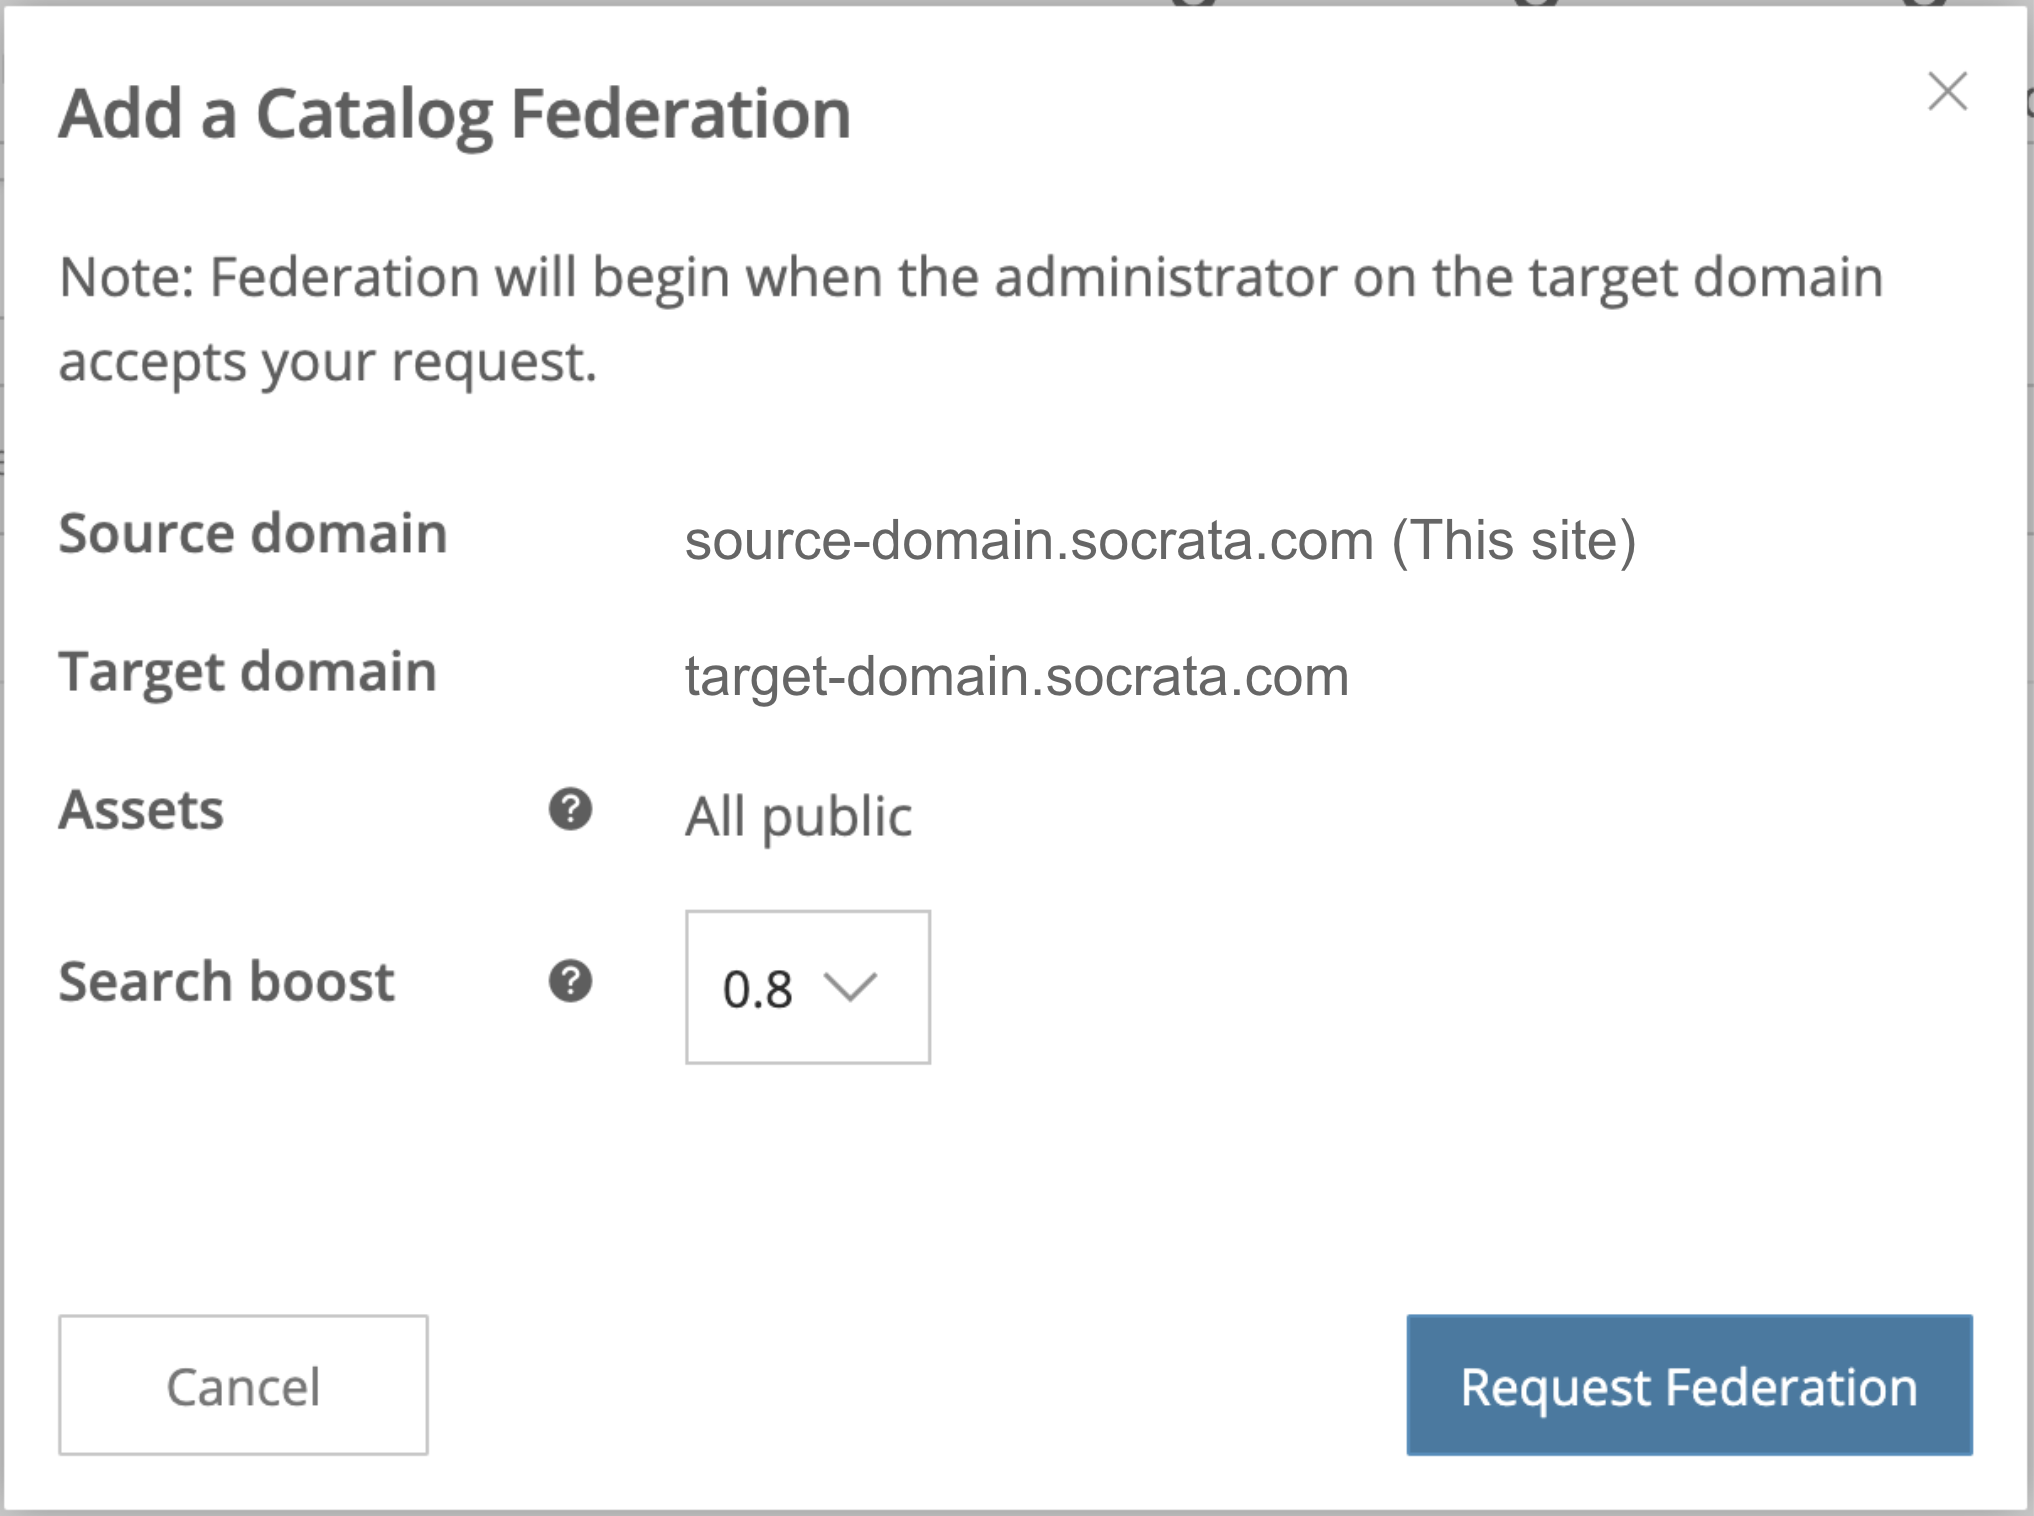Click the Add a Catalog Federation heading
Viewport: 2034px width, 1516px height.
[x=455, y=114]
